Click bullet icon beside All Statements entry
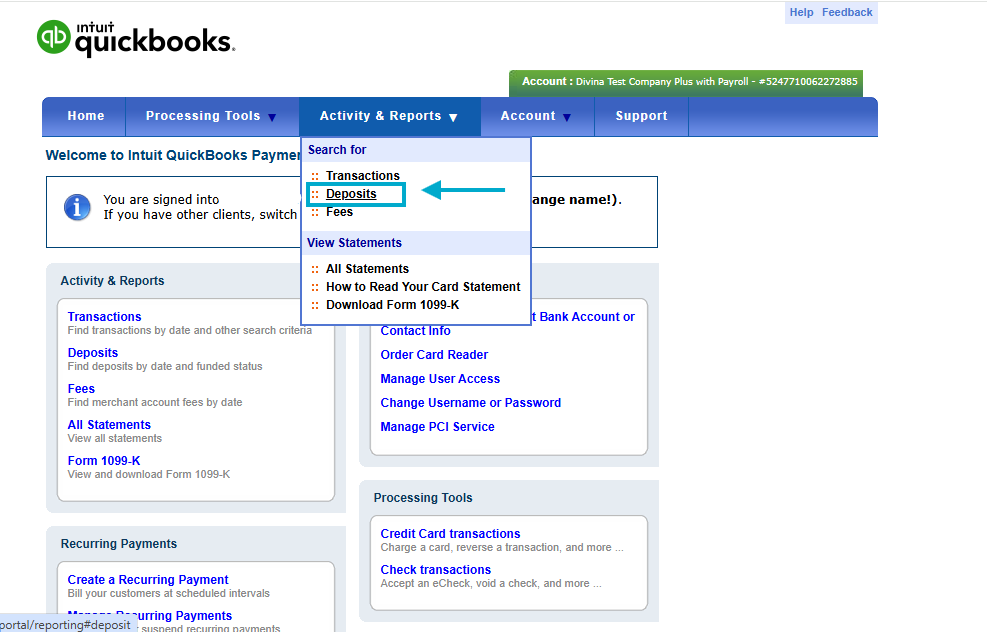The width and height of the screenshot is (987, 632). pos(315,269)
